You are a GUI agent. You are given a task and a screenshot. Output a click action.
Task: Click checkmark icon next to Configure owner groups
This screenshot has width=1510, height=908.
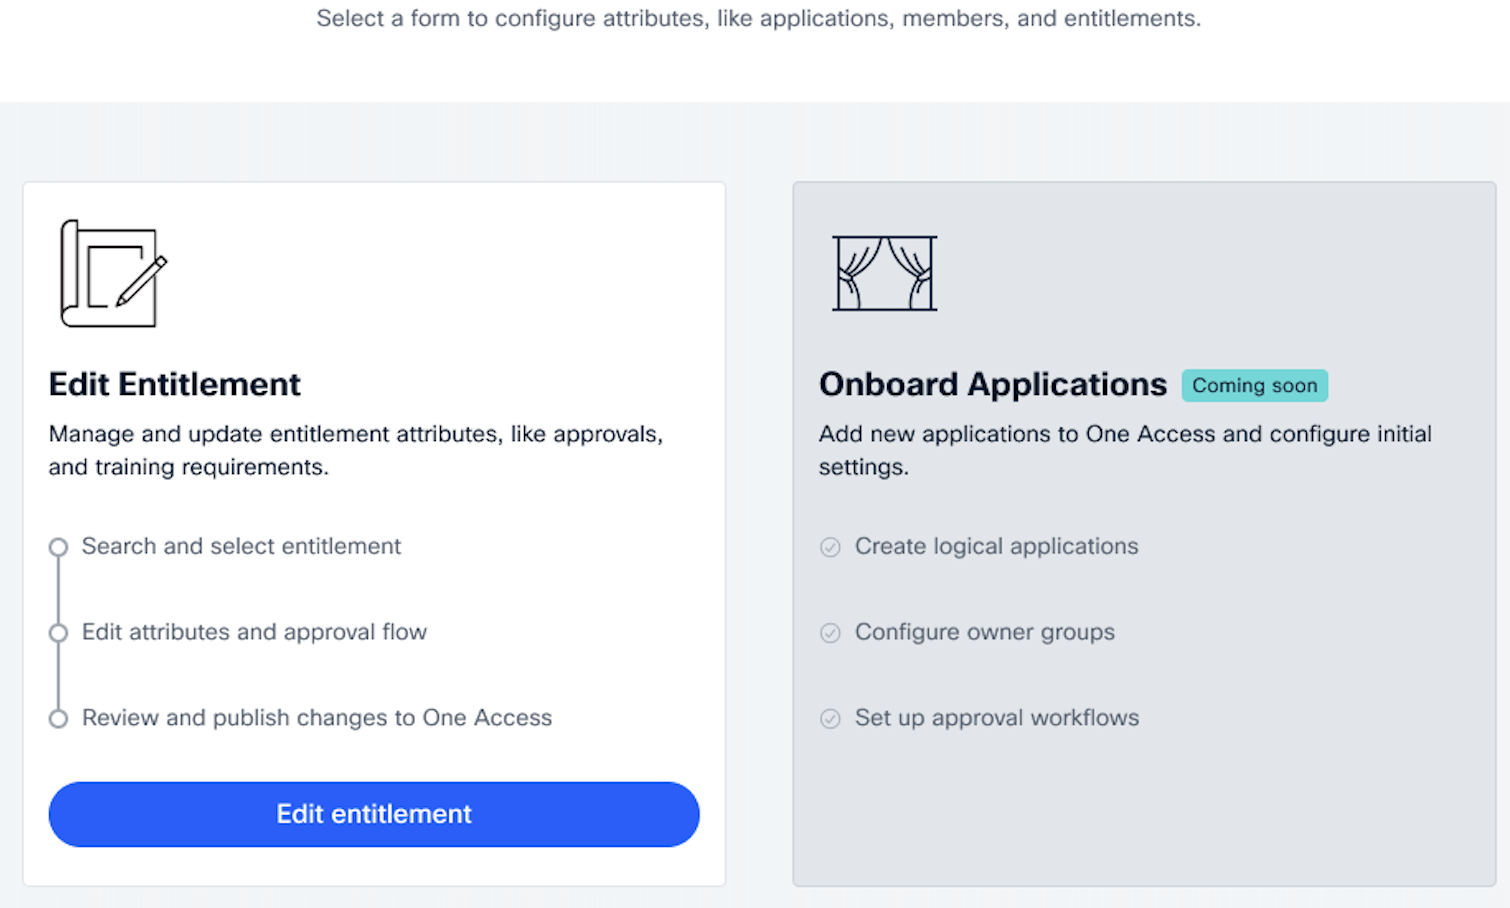tap(830, 633)
